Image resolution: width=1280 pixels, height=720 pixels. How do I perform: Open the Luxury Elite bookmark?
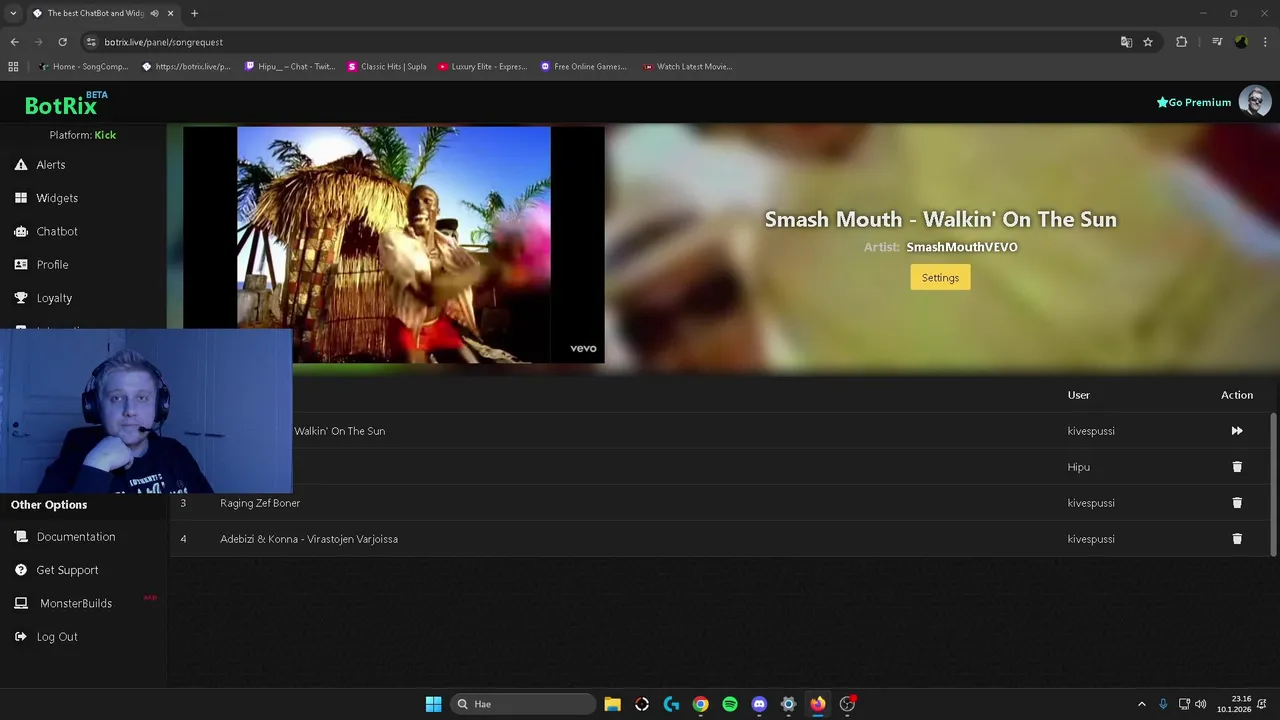click(482, 67)
